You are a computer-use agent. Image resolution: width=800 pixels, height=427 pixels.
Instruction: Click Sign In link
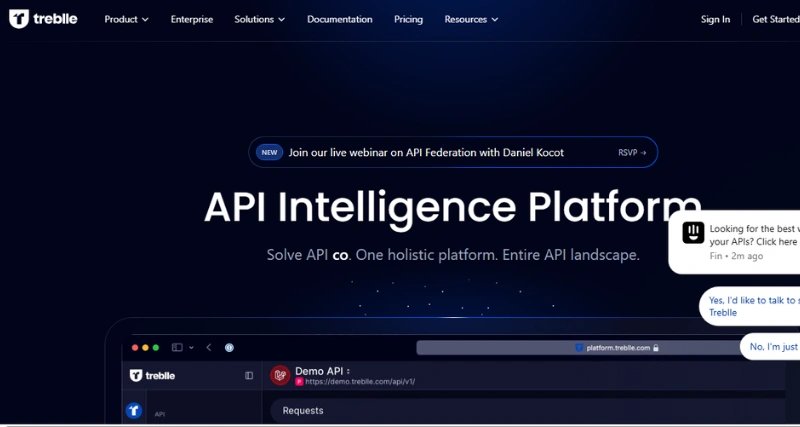click(715, 19)
